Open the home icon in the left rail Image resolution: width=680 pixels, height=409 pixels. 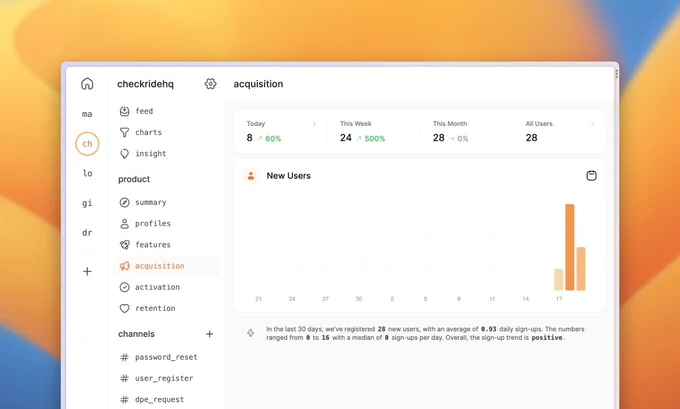tap(87, 84)
